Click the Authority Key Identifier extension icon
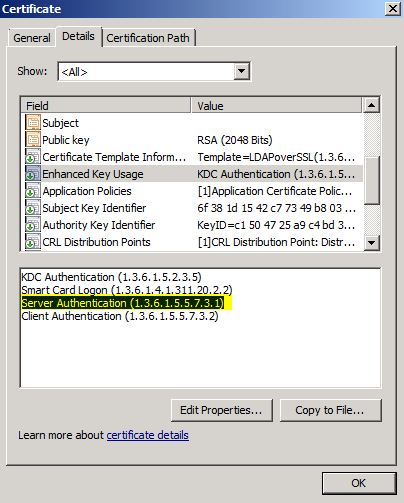Screen dimensions: 404x503 [x=33, y=225]
